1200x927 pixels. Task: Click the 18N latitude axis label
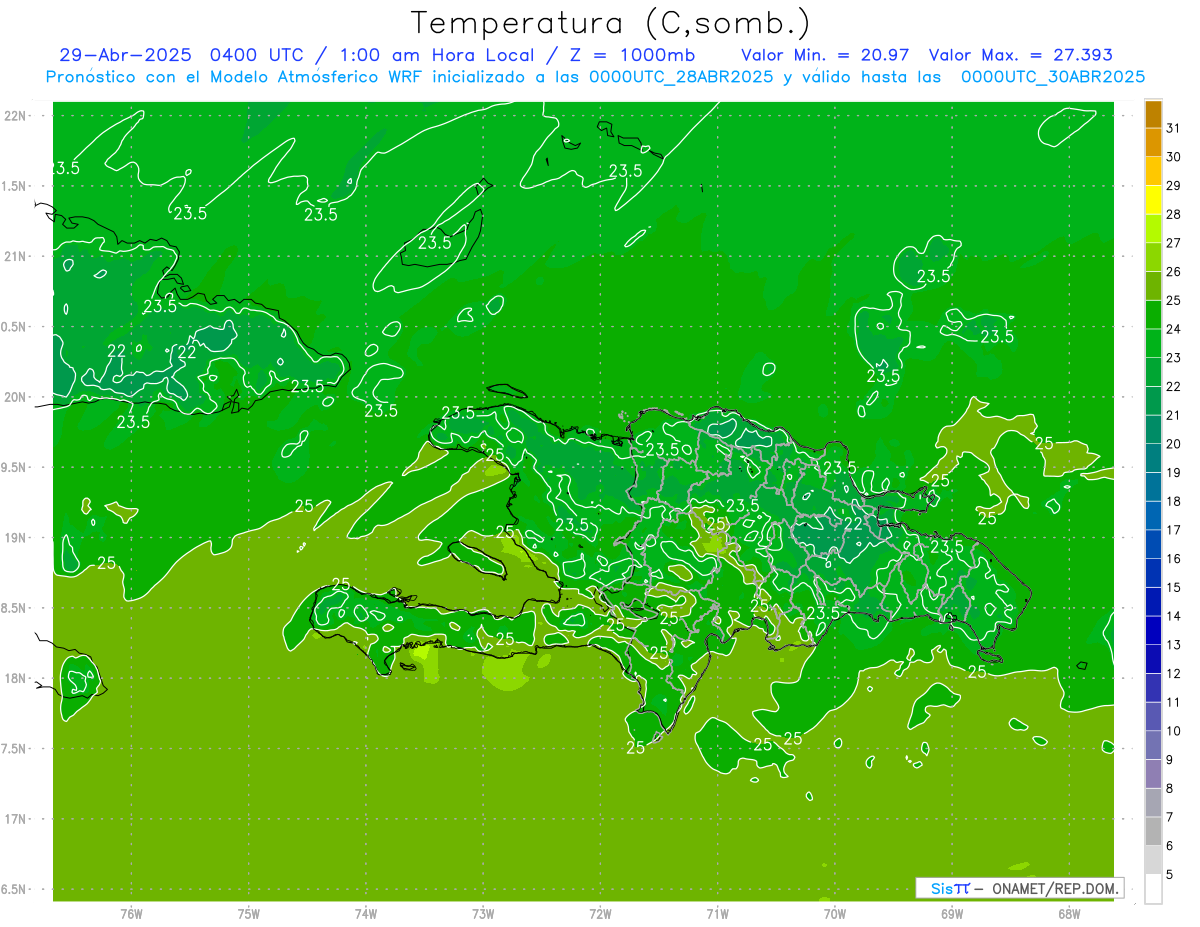tap(15, 678)
